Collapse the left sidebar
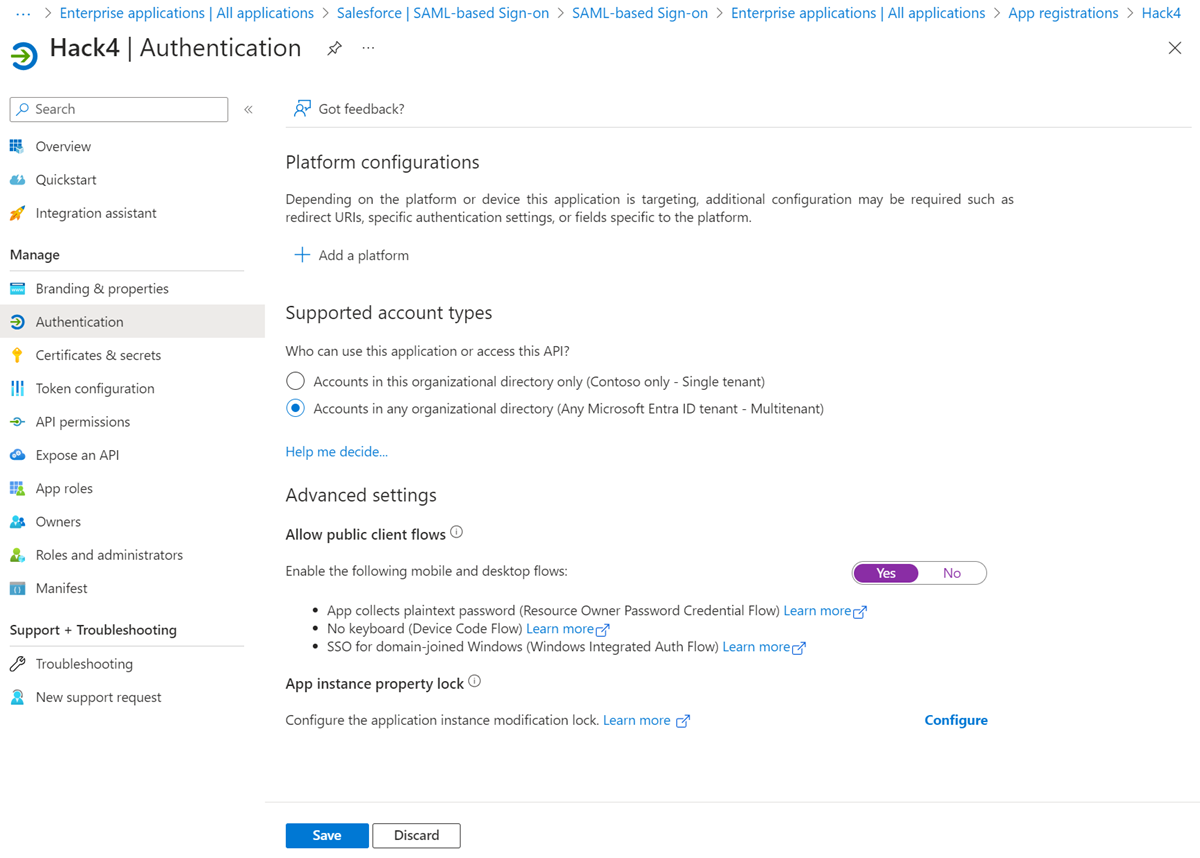Viewport: 1200px width, 858px height. point(248,110)
